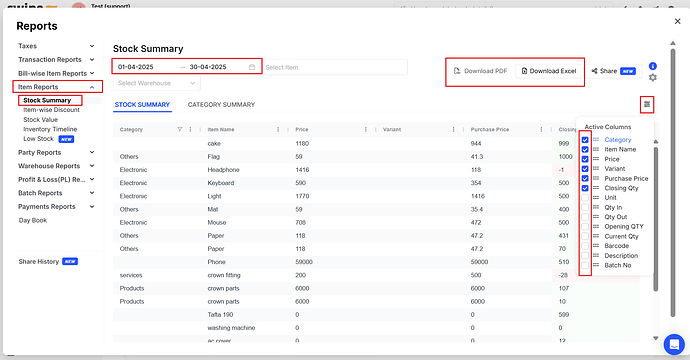The height and width of the screenshot is (360, 690).
Task: Click the scroll-down arrow at table bottom
Action: click(656, 338)
